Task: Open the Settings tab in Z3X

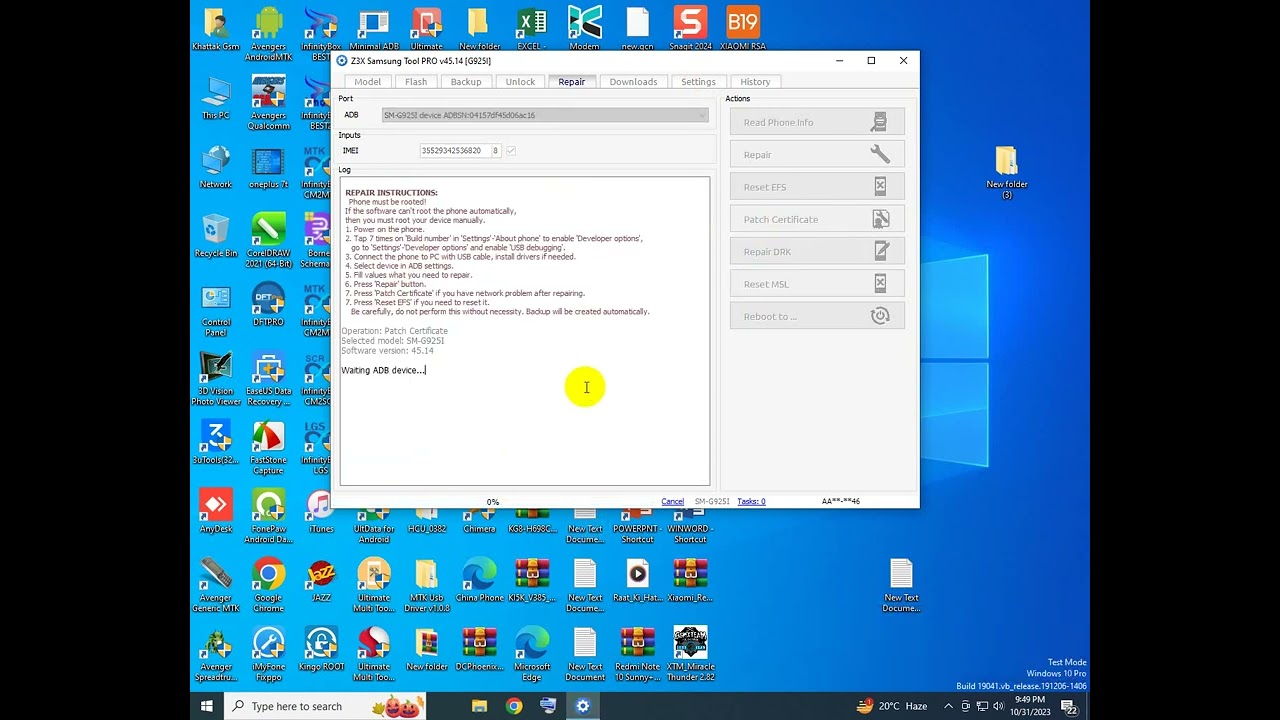Action: click(698, 82)
